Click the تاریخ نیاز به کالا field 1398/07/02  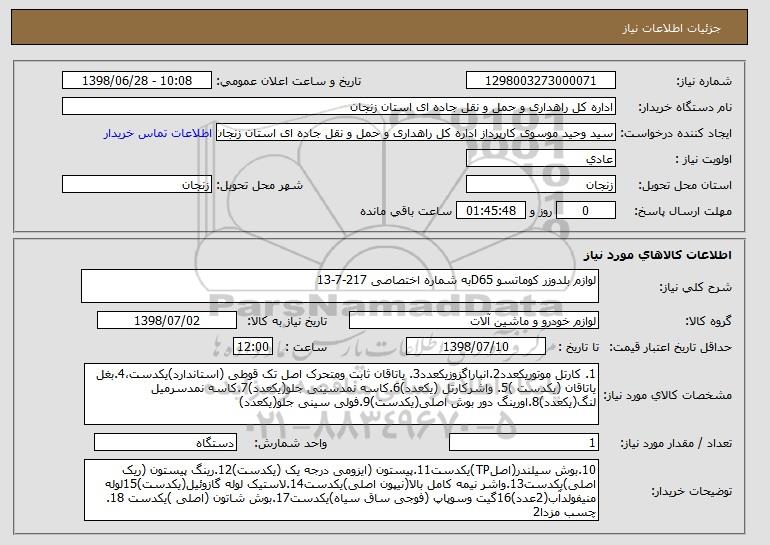167,321
